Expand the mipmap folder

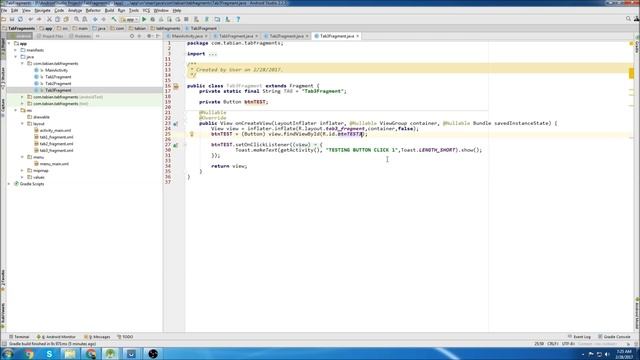(x=22, y=171)
